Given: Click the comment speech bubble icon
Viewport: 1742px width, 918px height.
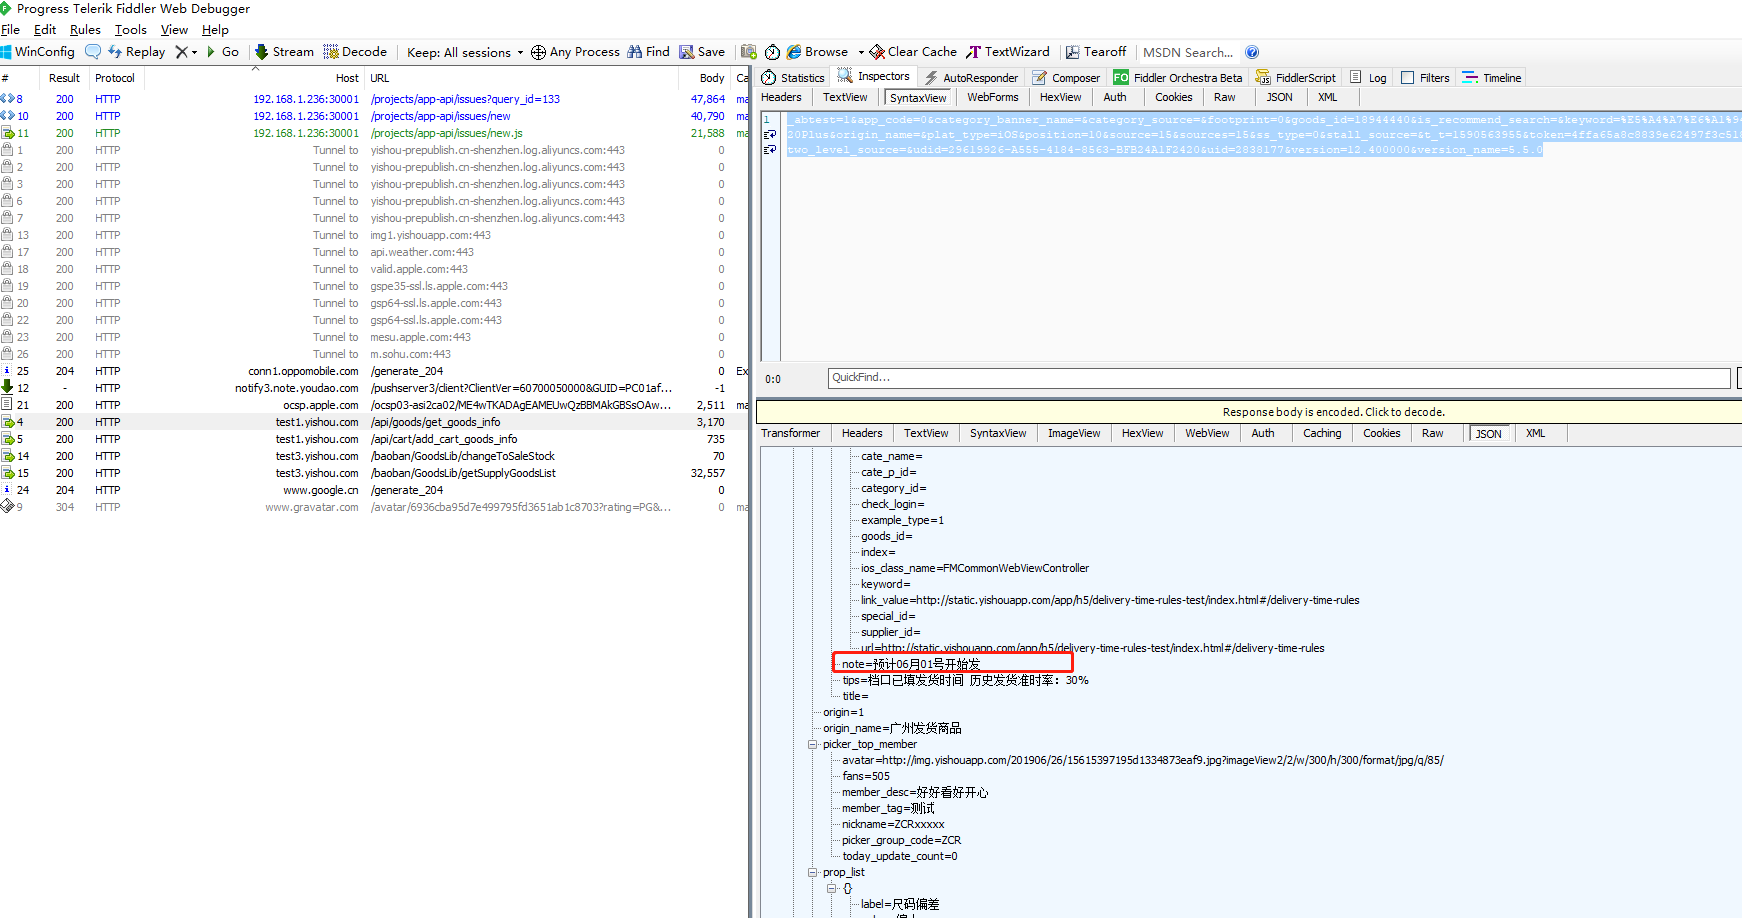Looking at the screenshot, I should [x=93, y=52].
